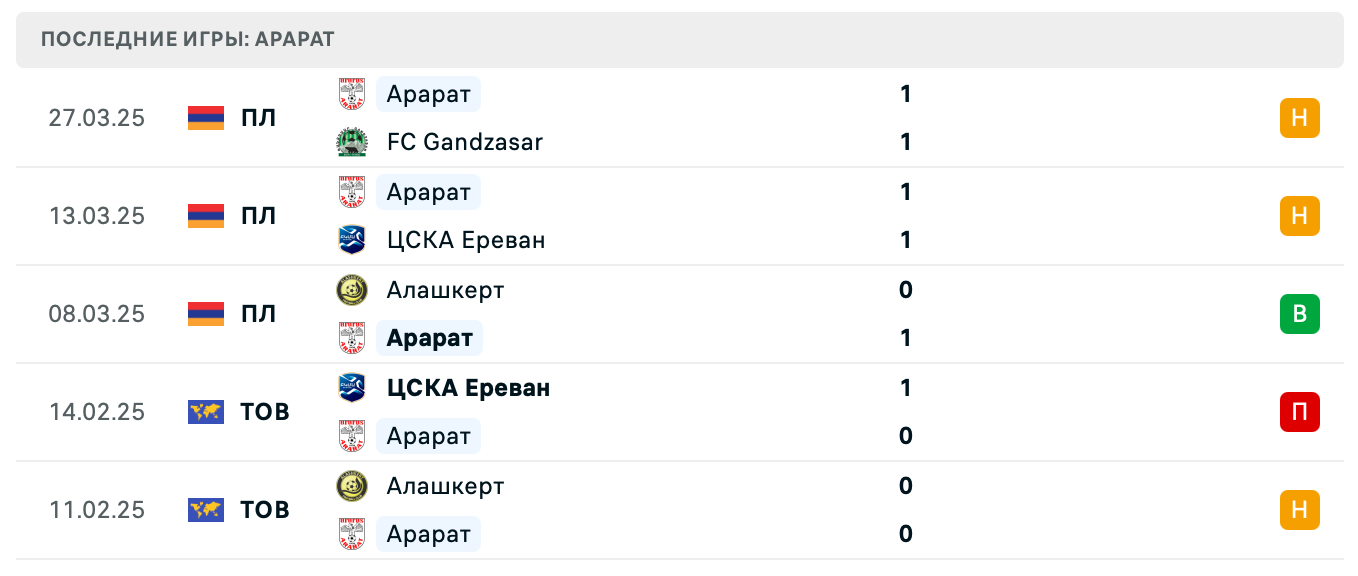
Task: Select the Алашкерт club crest
Action: pos(352,290)
